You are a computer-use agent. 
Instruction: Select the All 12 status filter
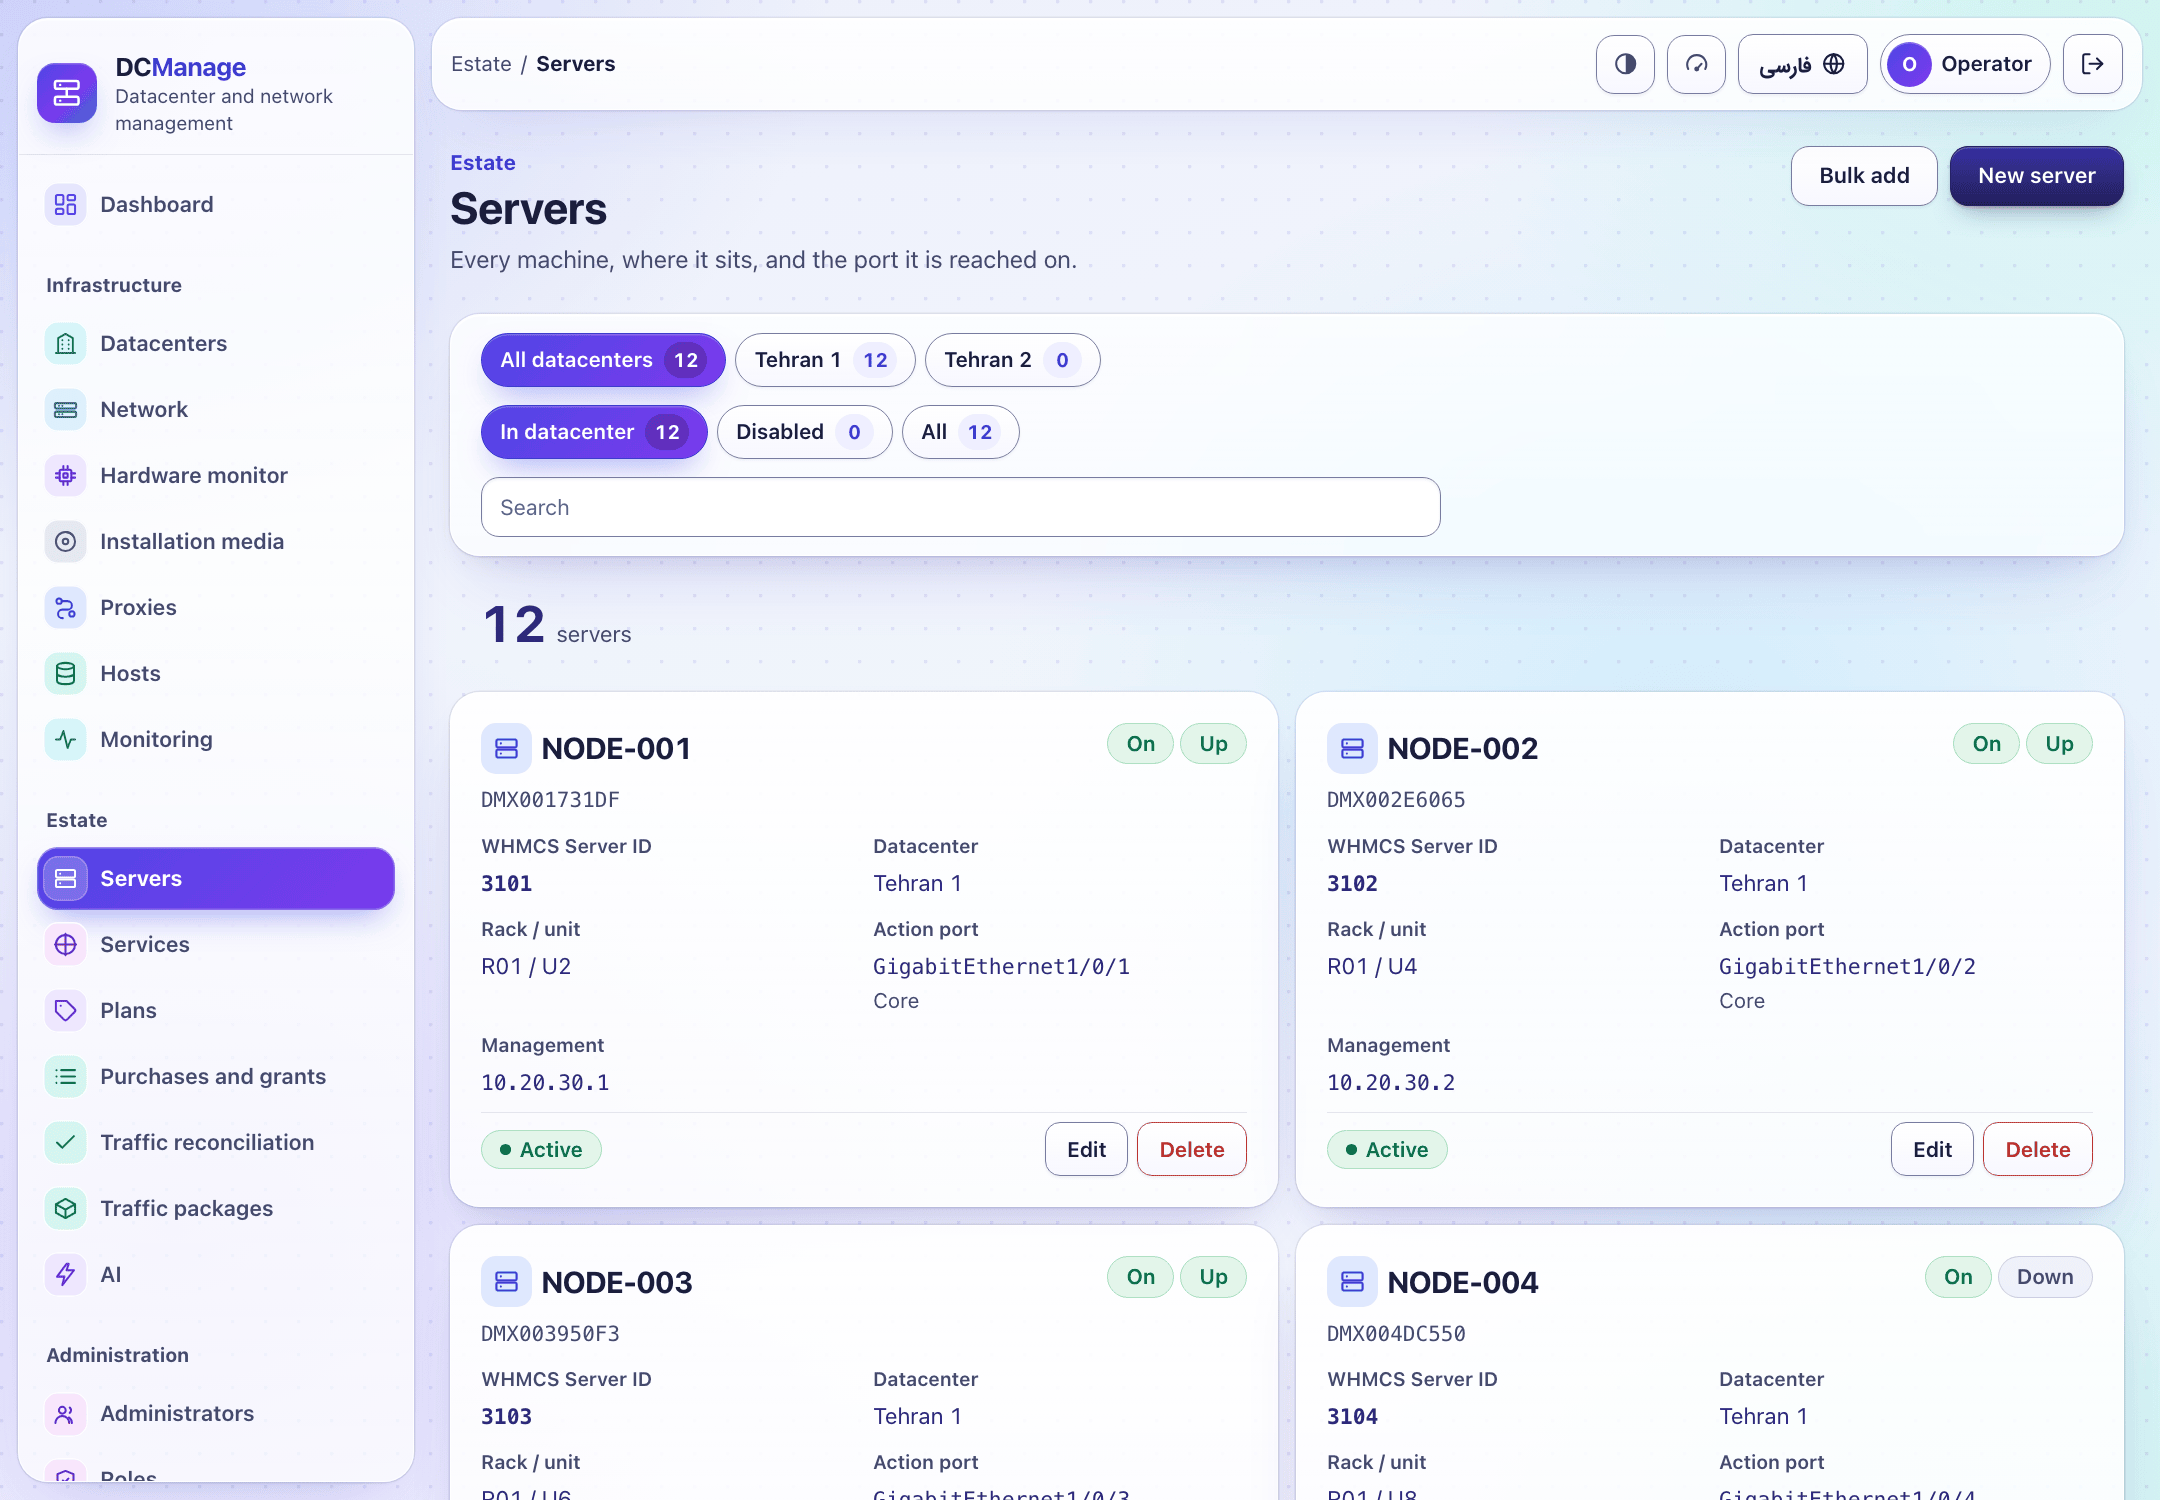tap(960, 432)
